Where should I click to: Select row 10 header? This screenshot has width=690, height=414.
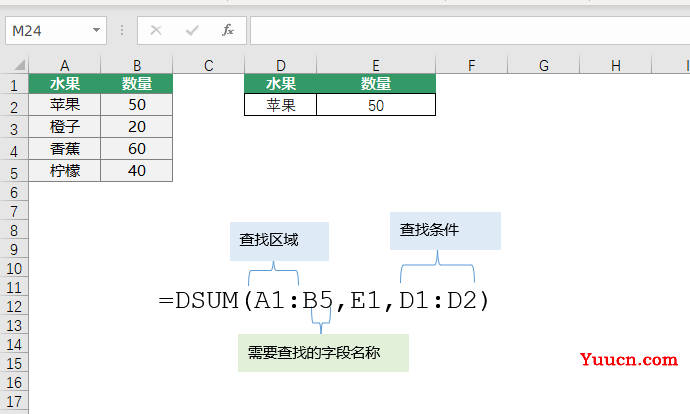tap(14, 268)
